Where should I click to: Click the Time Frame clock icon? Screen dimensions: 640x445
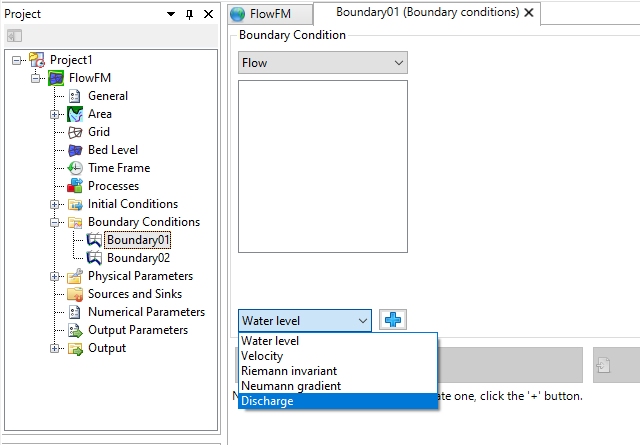coord(75,168)
